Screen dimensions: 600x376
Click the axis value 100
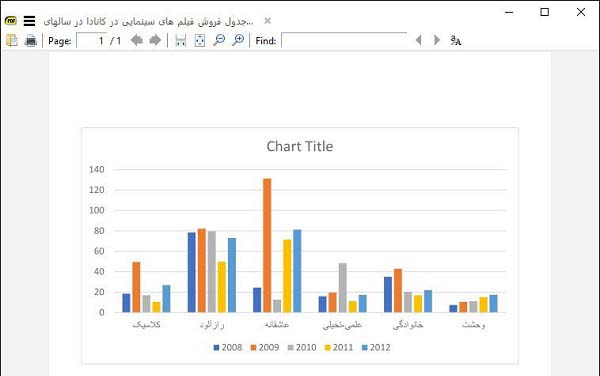tap(96, 210)
